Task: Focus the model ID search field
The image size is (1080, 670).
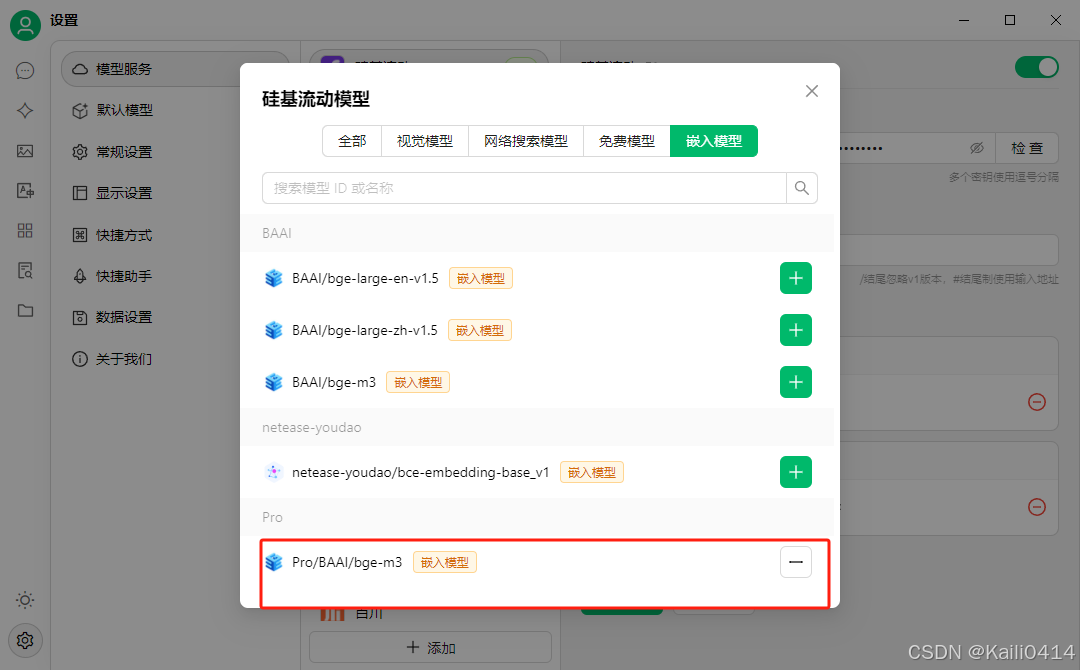Action: [524, 188]
